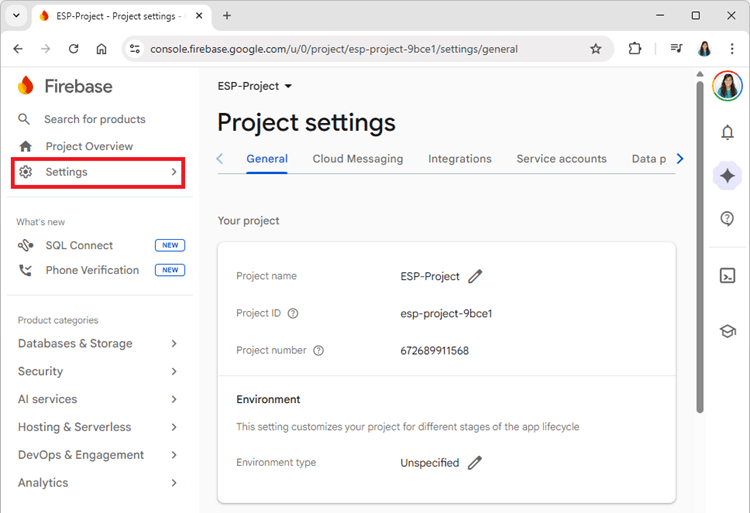
Task: Click the browser address bar URL
Action: click(334, 49)
